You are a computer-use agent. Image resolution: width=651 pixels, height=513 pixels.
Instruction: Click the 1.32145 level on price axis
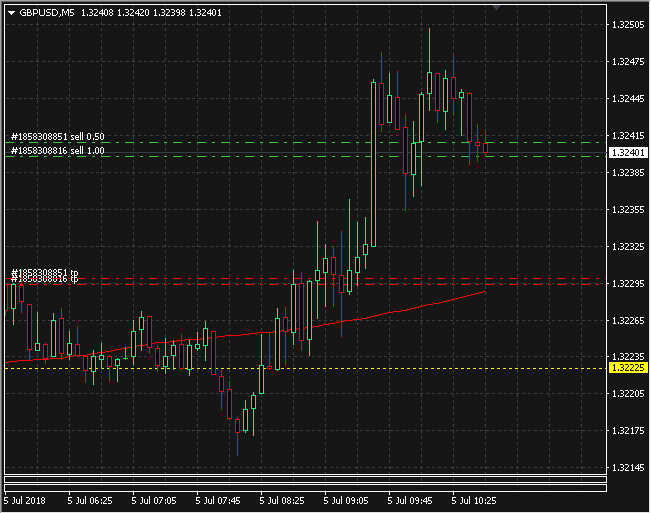click(627, 467)
